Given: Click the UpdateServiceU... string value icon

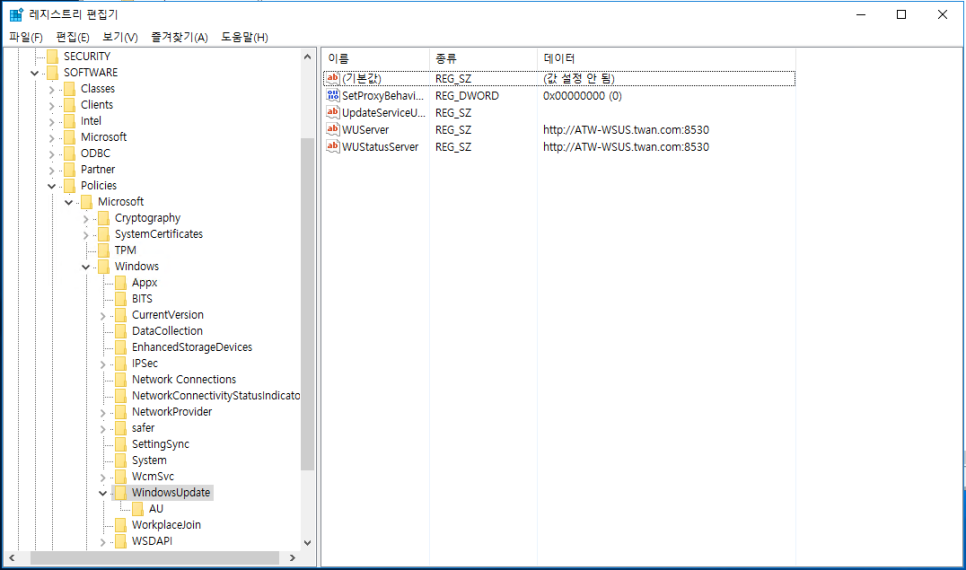Looking at the screenshot, I should [x=333, y=112].
